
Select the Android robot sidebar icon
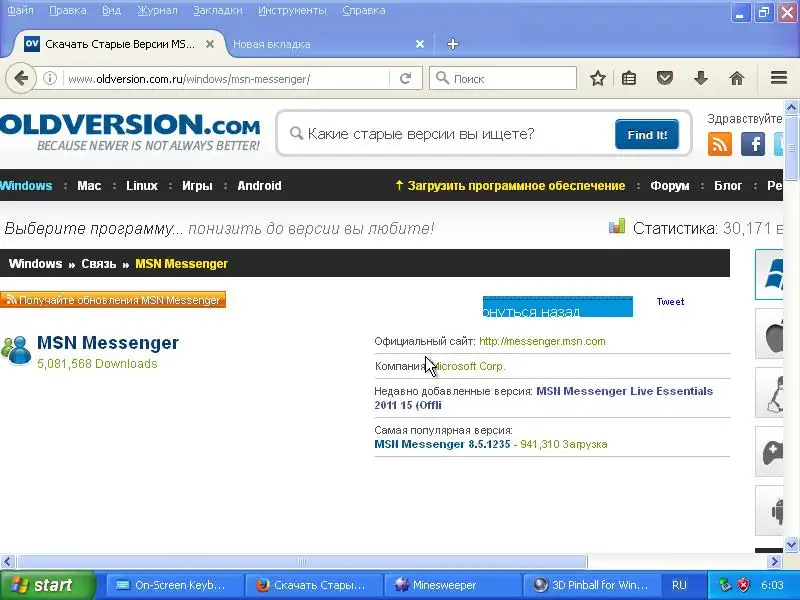click(x=769, y=510)
